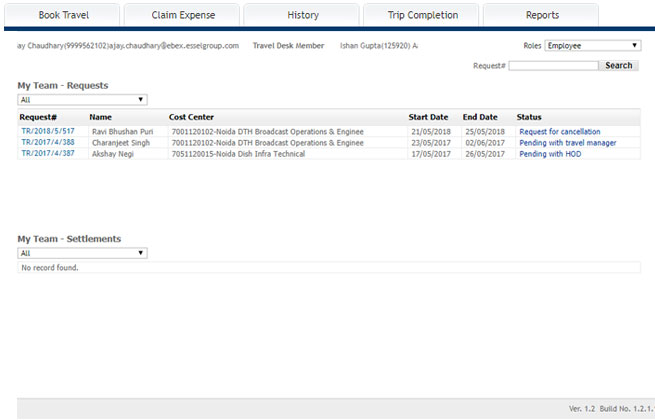Open the My Team - Requests filter dropdown
The height and width of the screenshot is (420, 655).
point(82,99)
